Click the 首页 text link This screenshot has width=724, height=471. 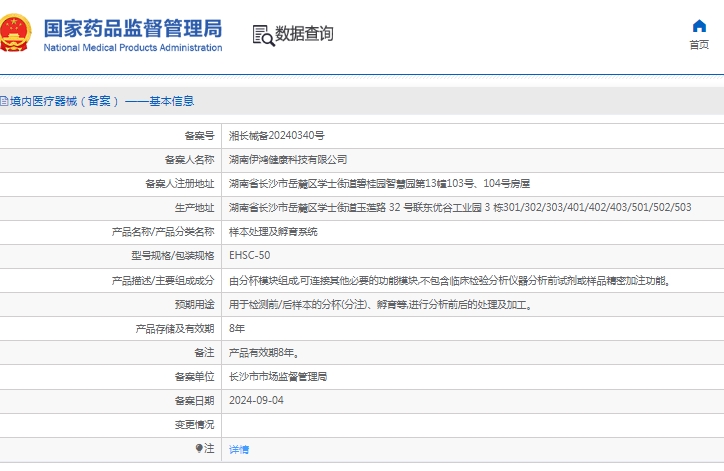699,45
